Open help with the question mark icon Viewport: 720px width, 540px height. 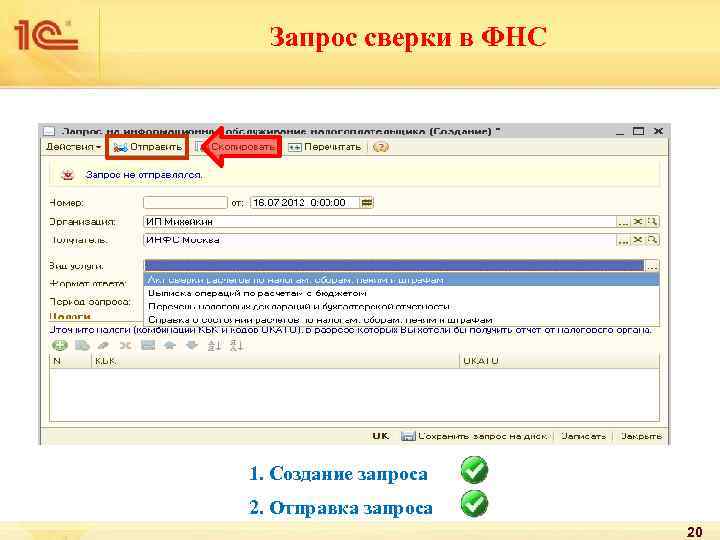pyautogui.click(x=381, y=147)
